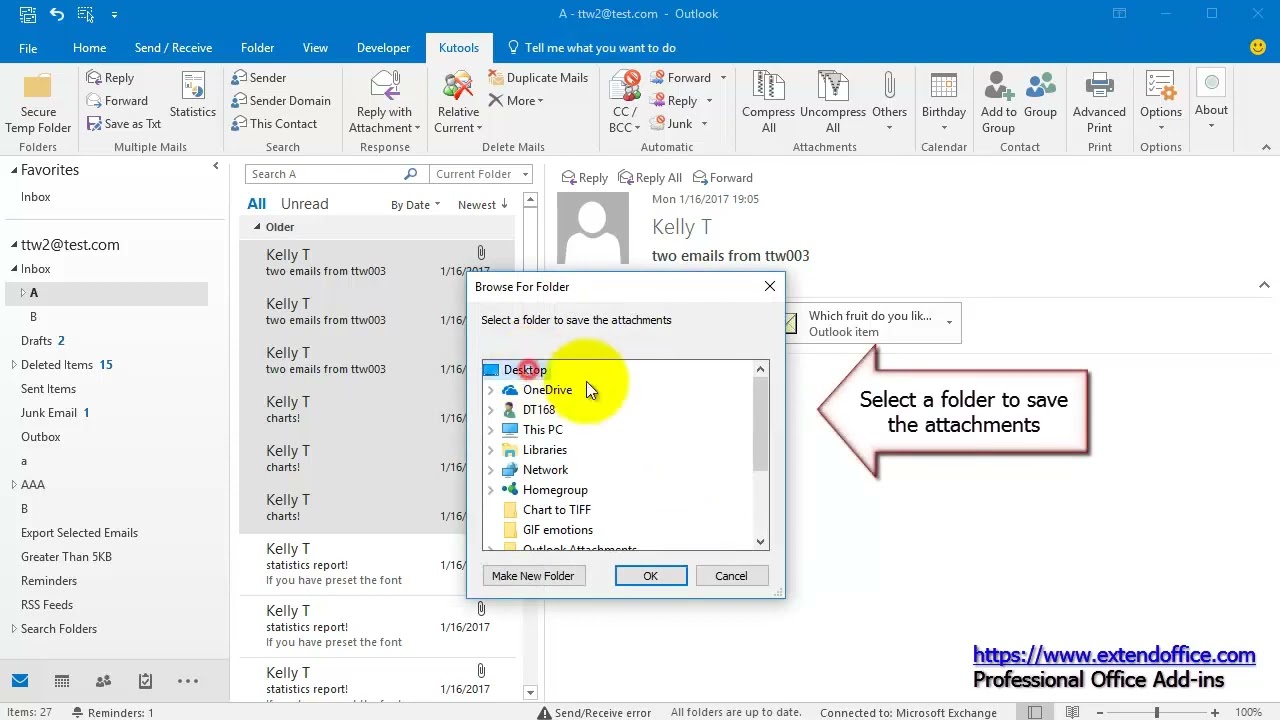Switch to the Send / Receive tab
Image resolution: width=1280 pixels, height=720 pixels.
173,48
